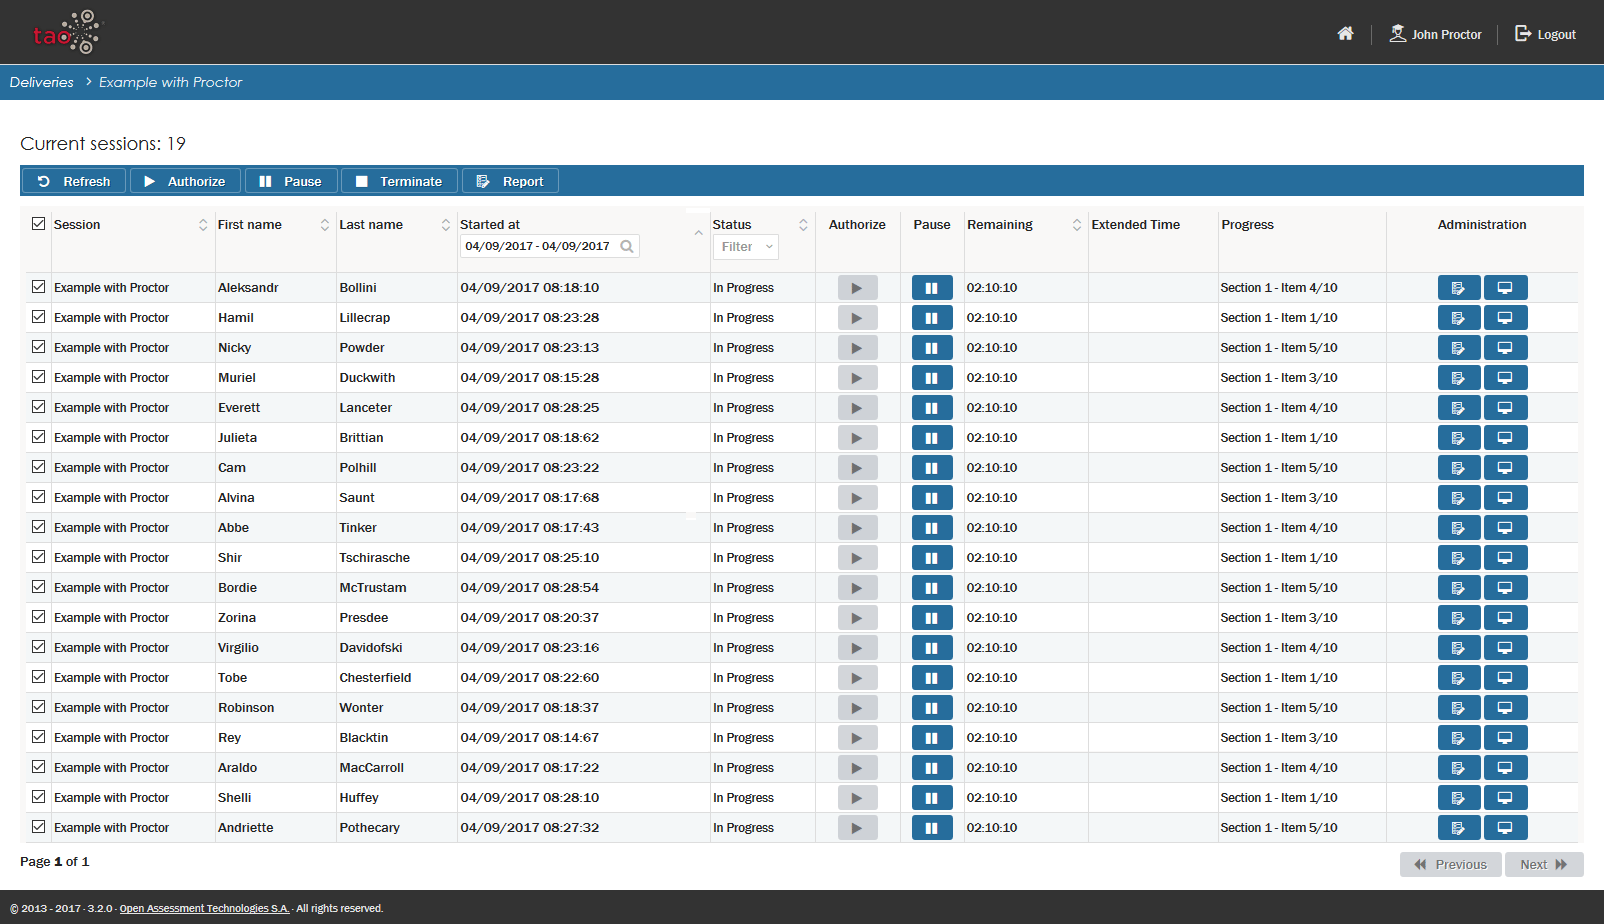Screen dimensions: 1604x924
Task: Open monitor icon for Cam Polhill
Action: [1505, 468]
